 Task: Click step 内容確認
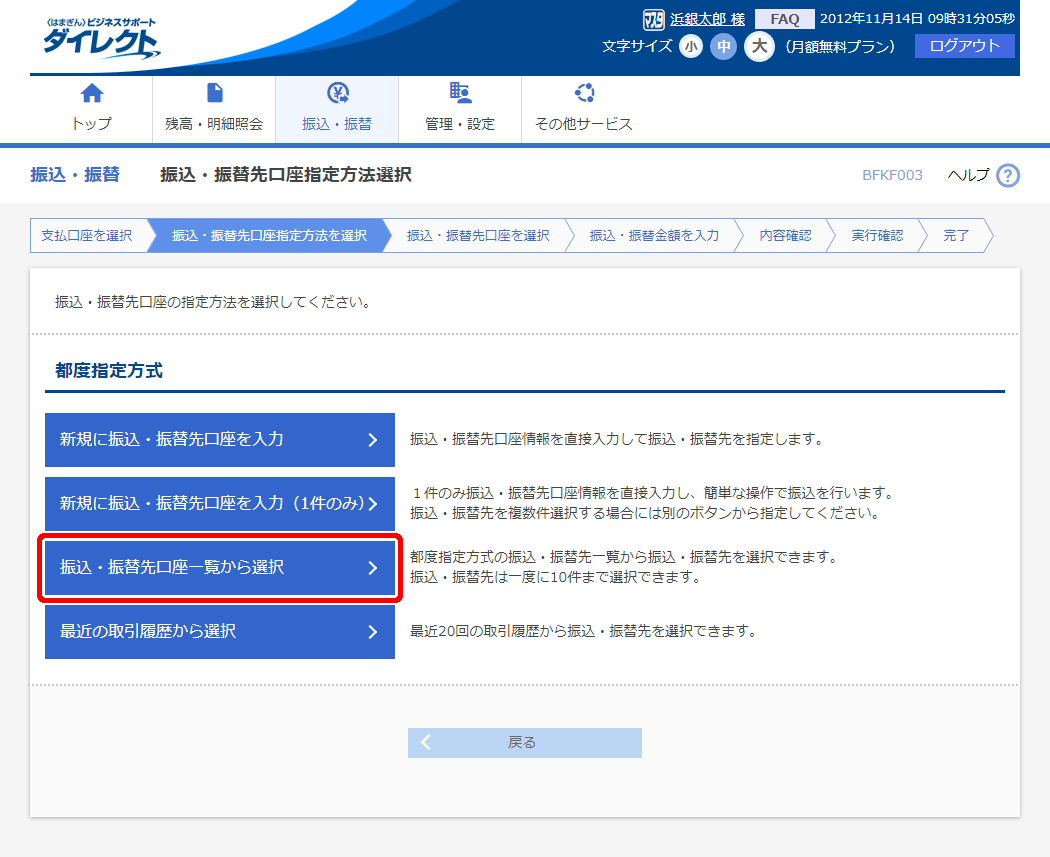(x=785, y=236)
